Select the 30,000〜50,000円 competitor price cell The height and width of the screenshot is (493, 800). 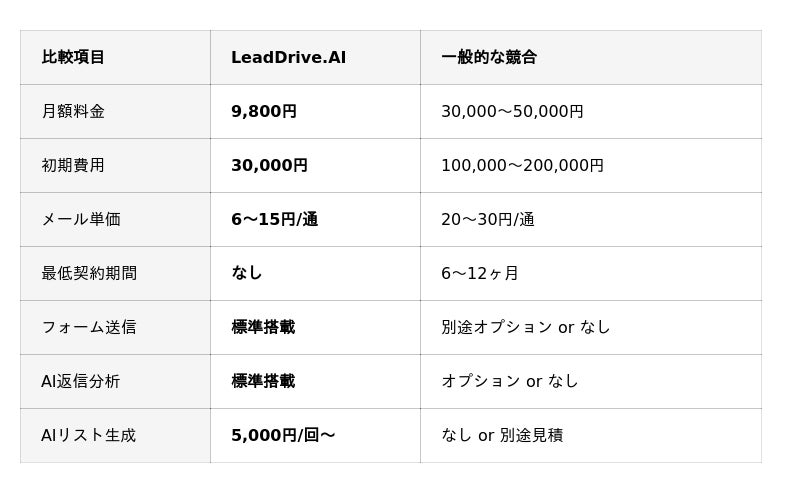(x=512, y=111)
